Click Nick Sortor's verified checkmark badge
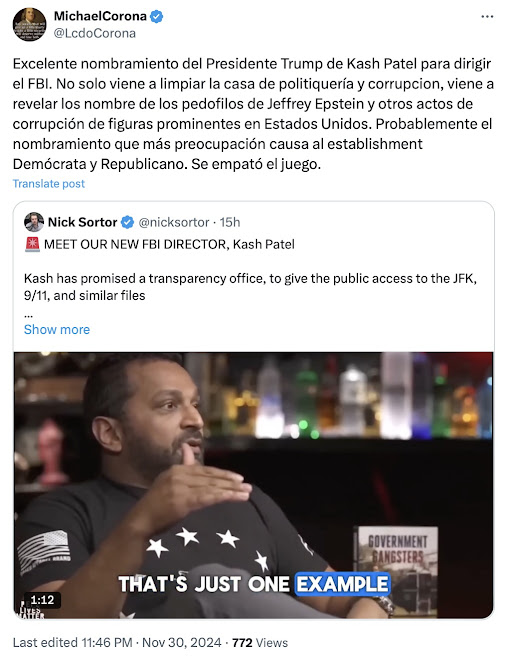The width and height of the screenshot is (507, 656). pyautogui.click(x=128, y=222)
